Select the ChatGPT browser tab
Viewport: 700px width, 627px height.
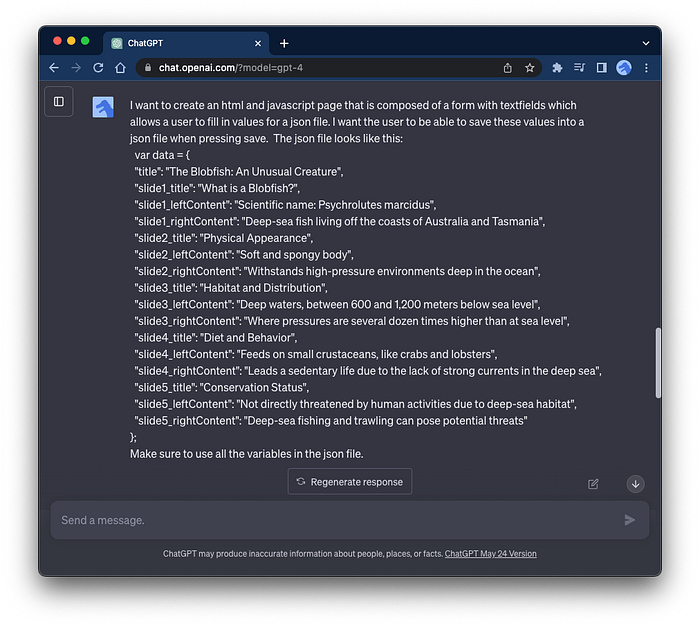coord(186,43)
